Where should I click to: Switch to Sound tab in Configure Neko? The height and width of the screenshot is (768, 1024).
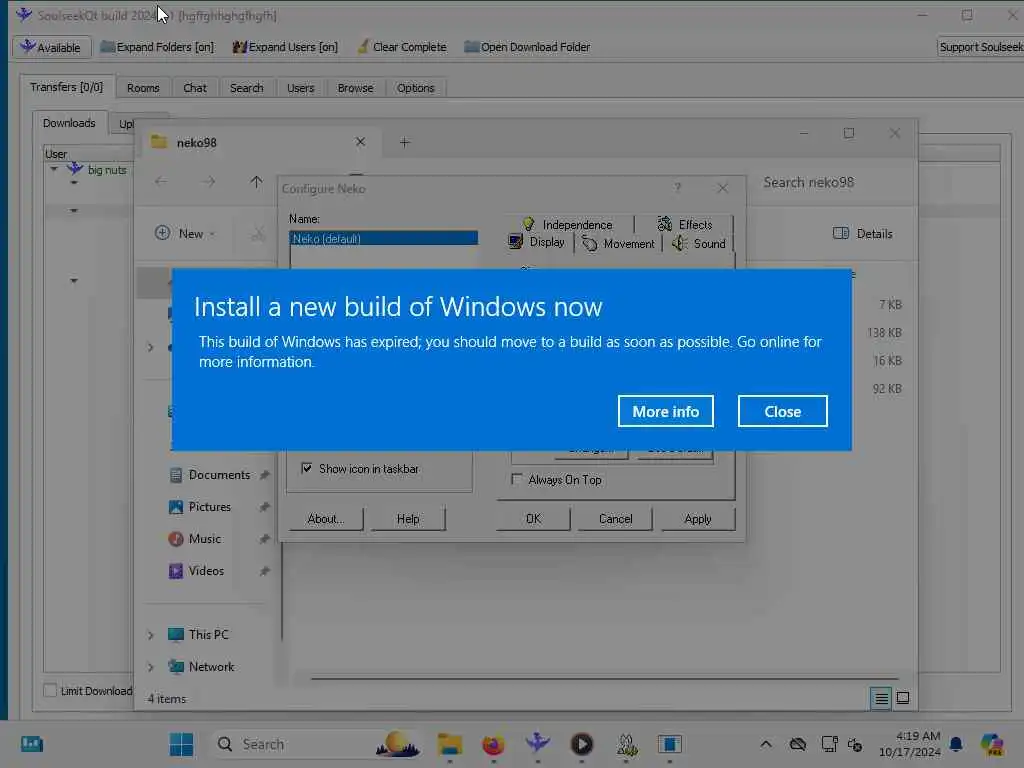point(699,244)
